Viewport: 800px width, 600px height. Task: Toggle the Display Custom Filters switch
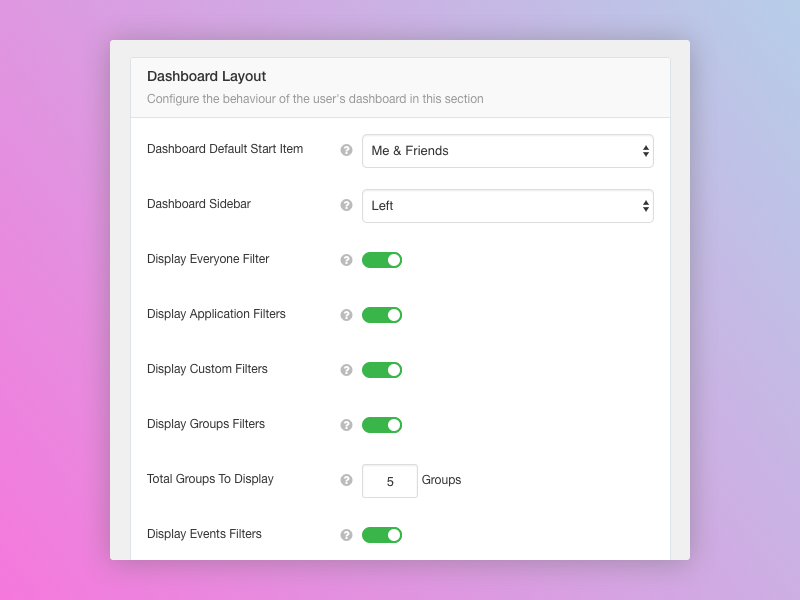click(x=382, y=370)
